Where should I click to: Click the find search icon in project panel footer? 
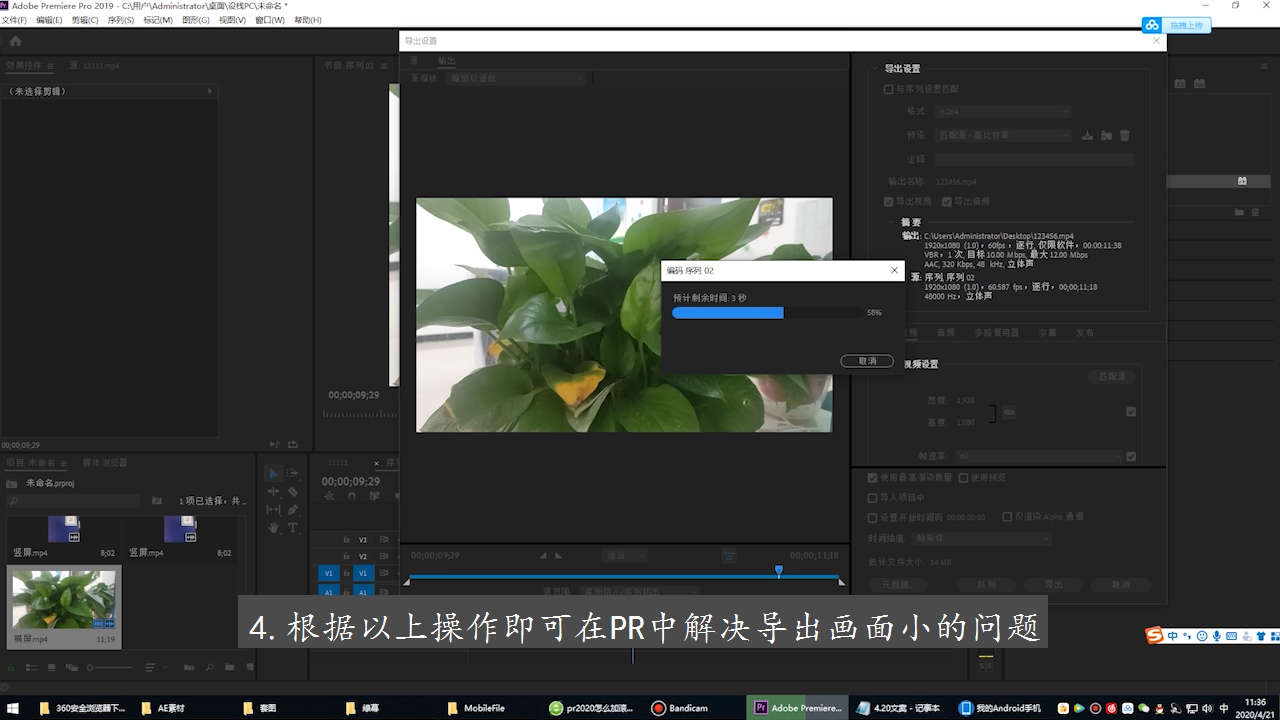click(211, 667)
